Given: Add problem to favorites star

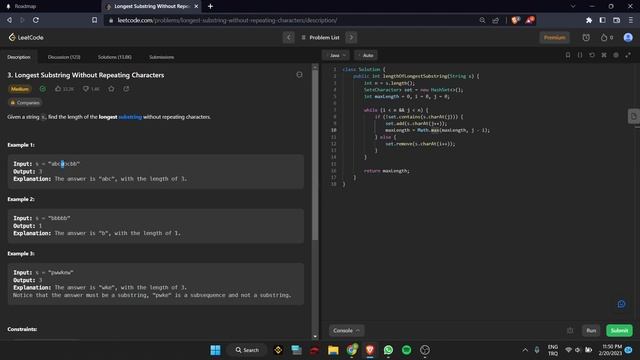Looking at the screenshot, I should (111, 89).
